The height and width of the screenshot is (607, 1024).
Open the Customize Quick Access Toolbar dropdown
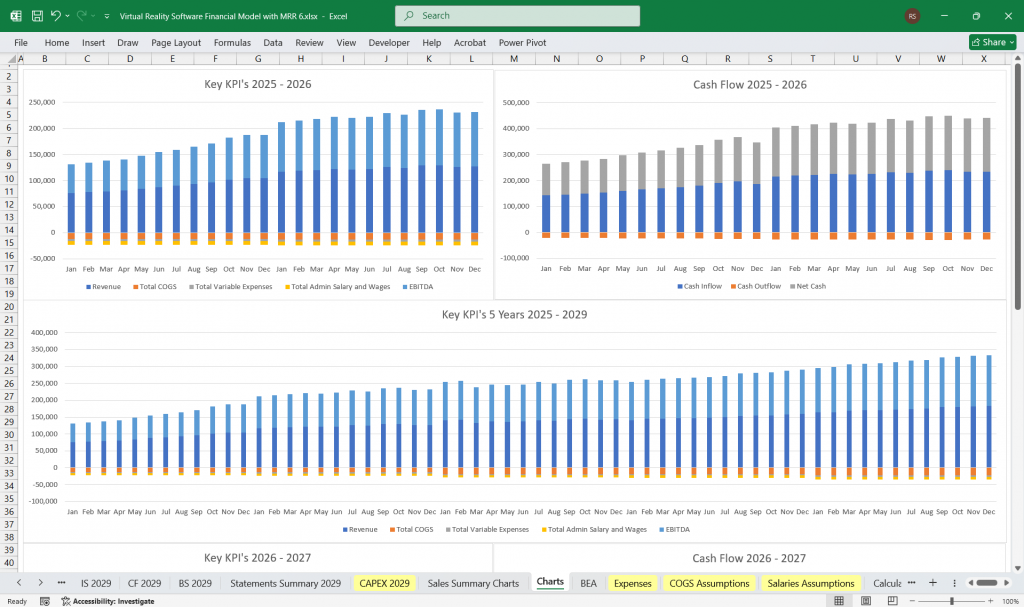[106, 15]
